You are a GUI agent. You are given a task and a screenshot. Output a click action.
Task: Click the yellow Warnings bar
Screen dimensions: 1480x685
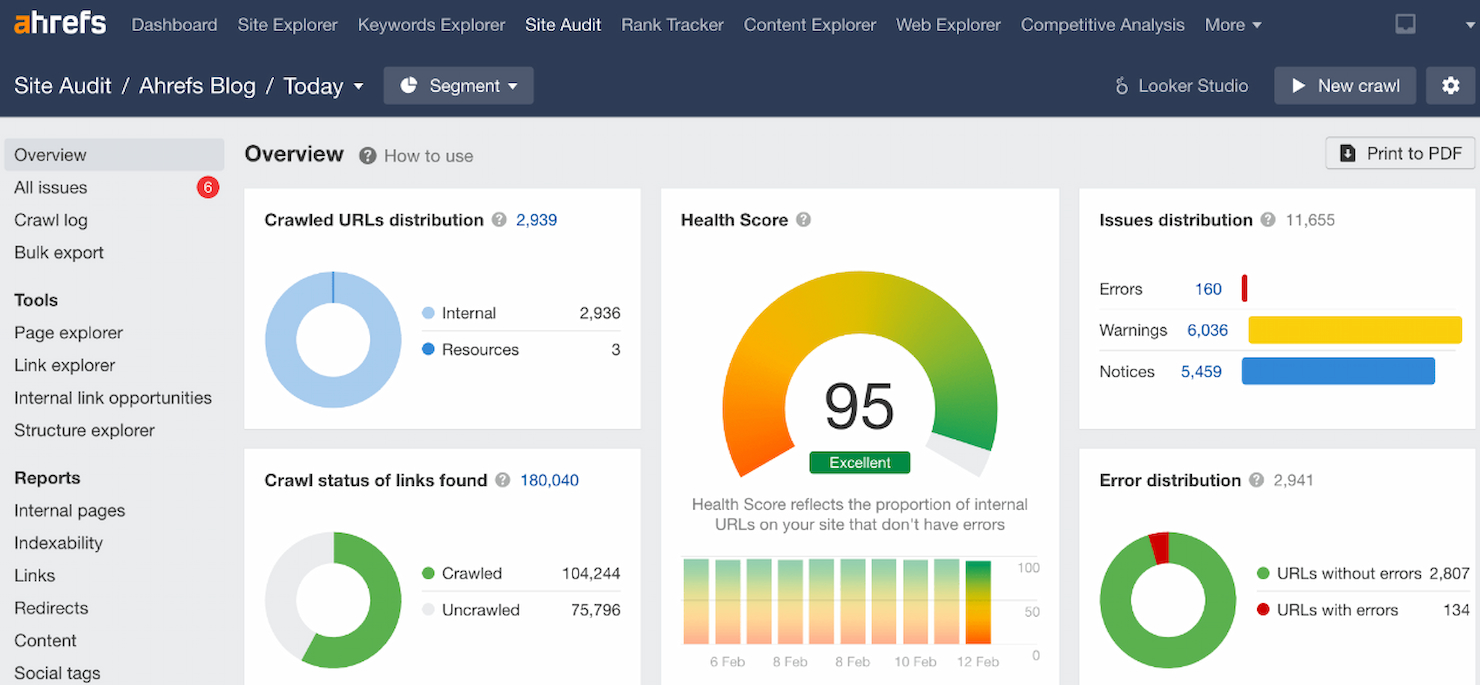1355,330
